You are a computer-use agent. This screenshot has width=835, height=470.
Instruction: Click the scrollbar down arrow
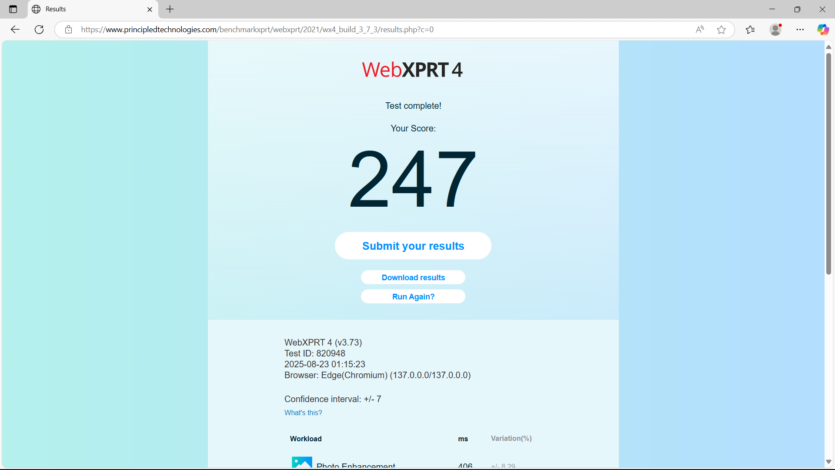[x=828, y=462]
